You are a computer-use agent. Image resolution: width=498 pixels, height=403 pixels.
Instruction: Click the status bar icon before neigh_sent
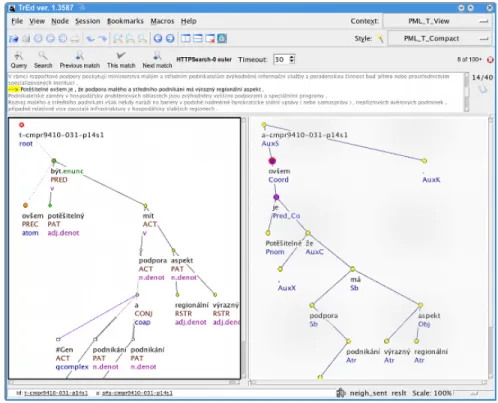(x=341, y=393)
